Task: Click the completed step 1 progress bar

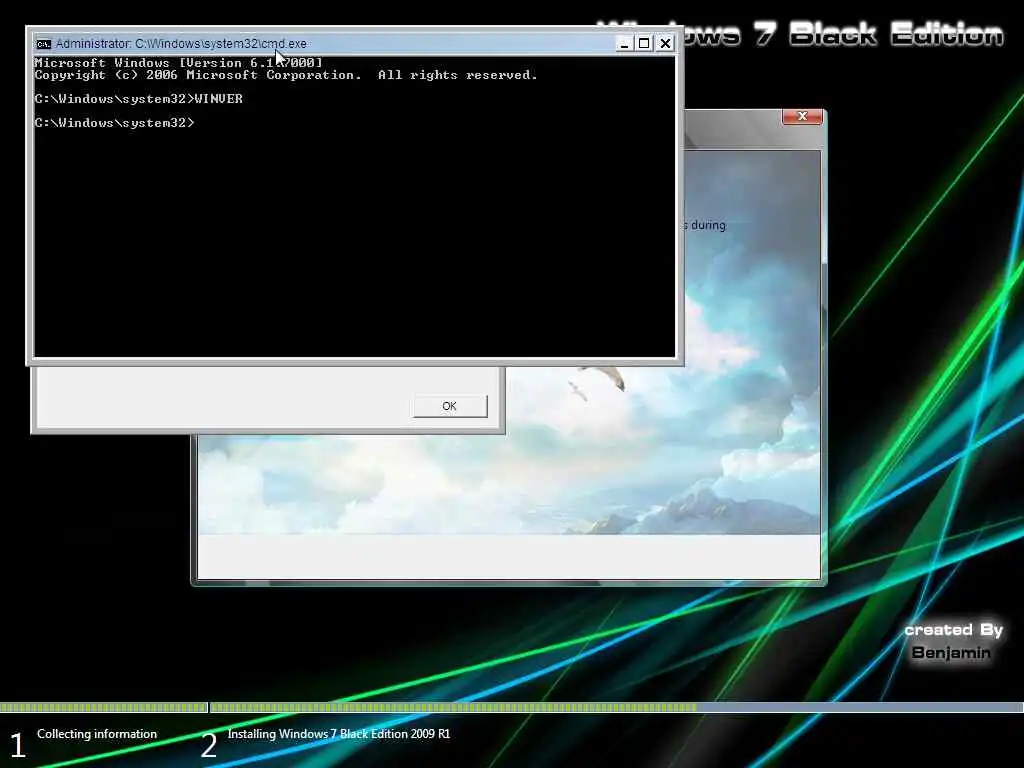Action: coord(103,707)
